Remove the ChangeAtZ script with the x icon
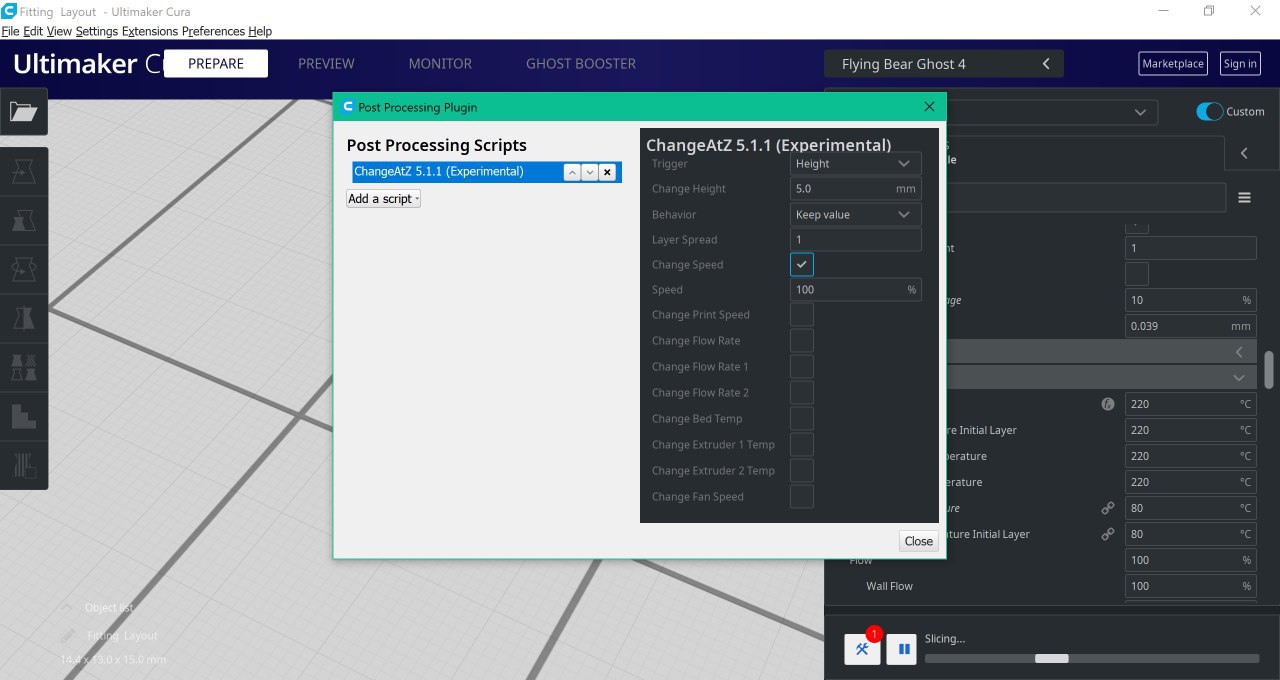1280x680 pixels. pyautogui.click(x=607, y=172)
